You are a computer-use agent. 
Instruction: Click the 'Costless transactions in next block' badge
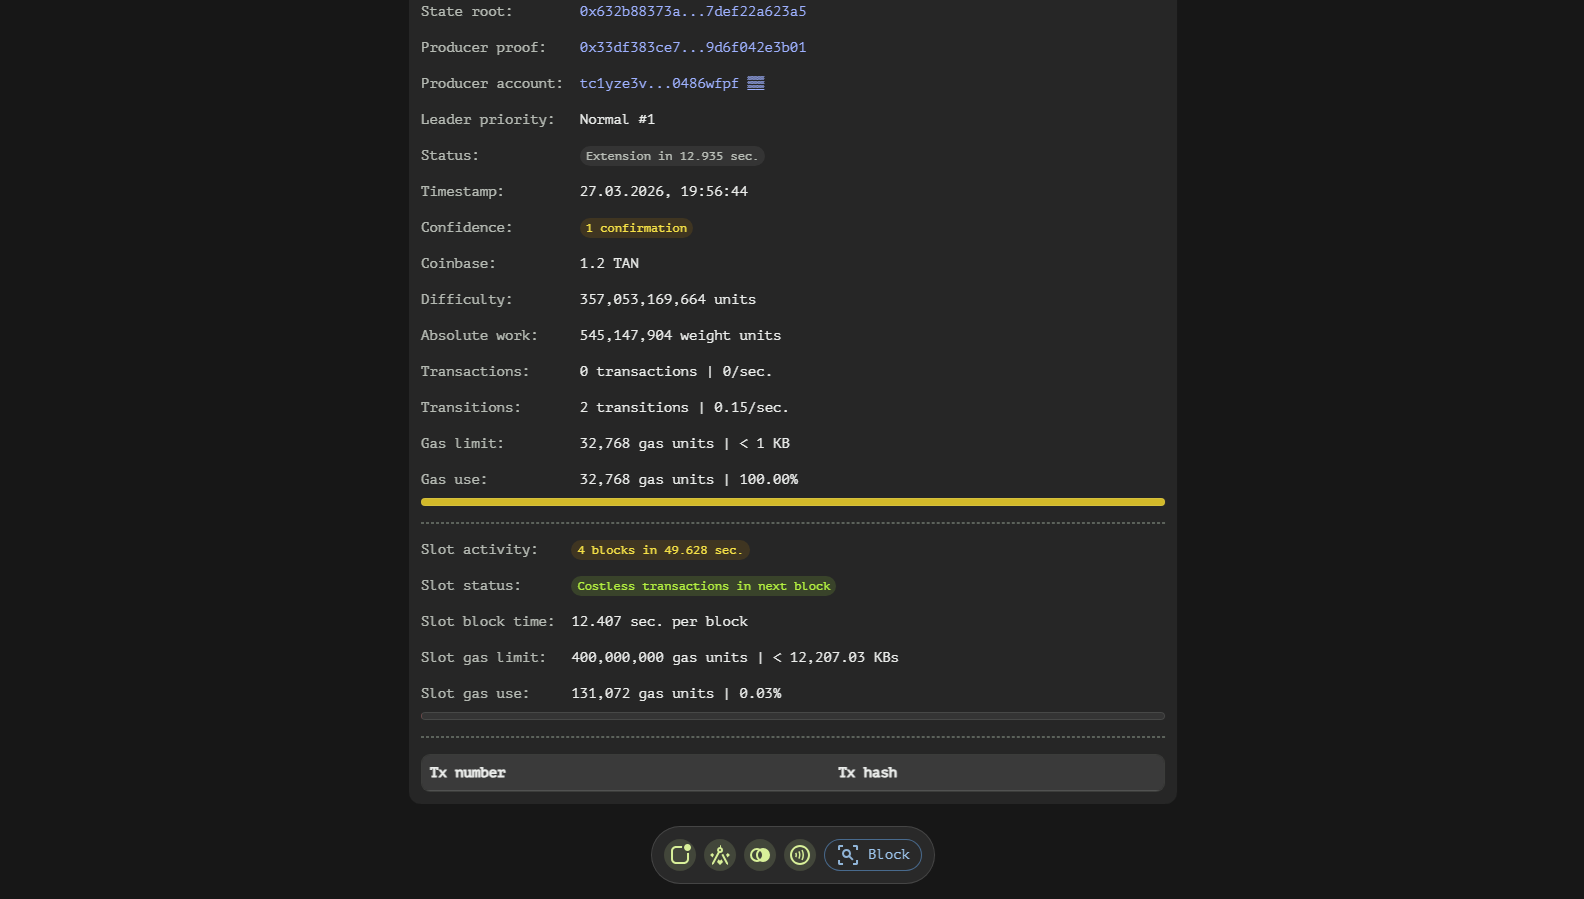click(703, 586)
